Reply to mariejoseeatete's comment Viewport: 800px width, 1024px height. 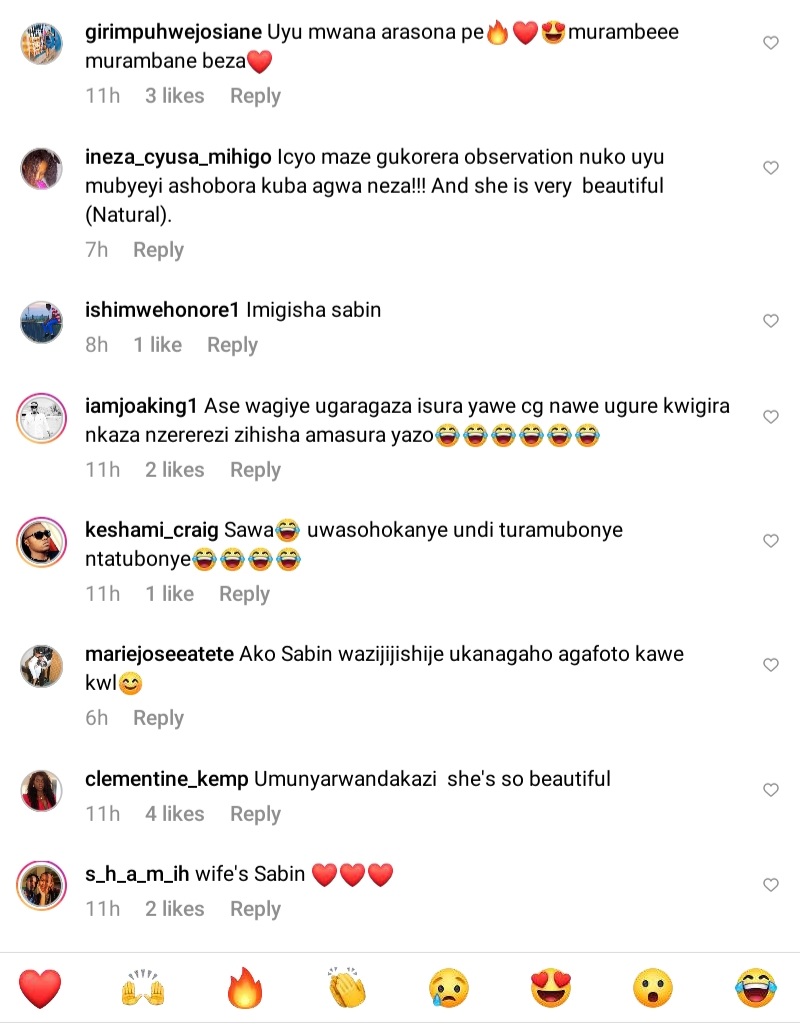(159, 718)
